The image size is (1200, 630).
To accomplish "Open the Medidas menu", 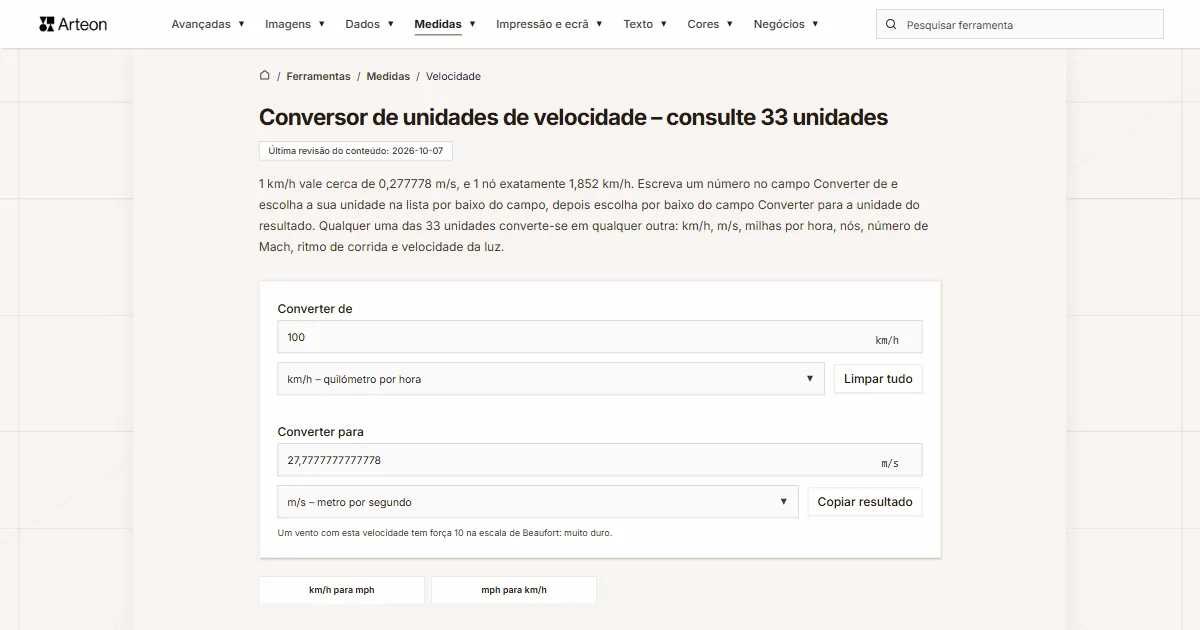I will 445,24.
